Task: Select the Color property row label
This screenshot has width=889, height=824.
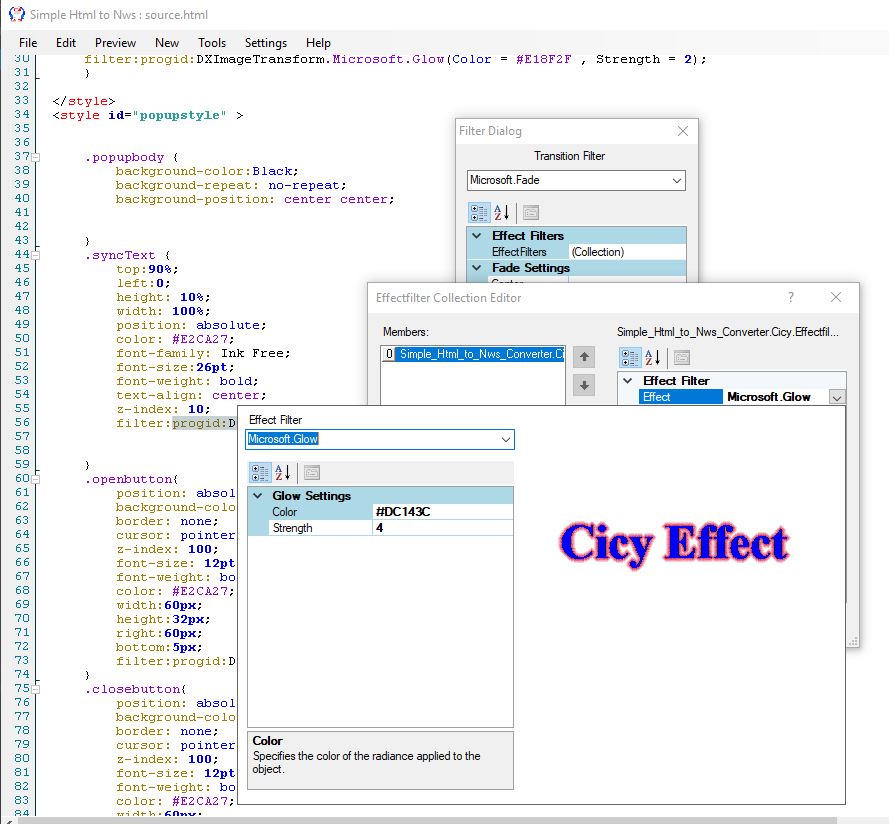Action: pyautogui.click(x=320, y=512)
